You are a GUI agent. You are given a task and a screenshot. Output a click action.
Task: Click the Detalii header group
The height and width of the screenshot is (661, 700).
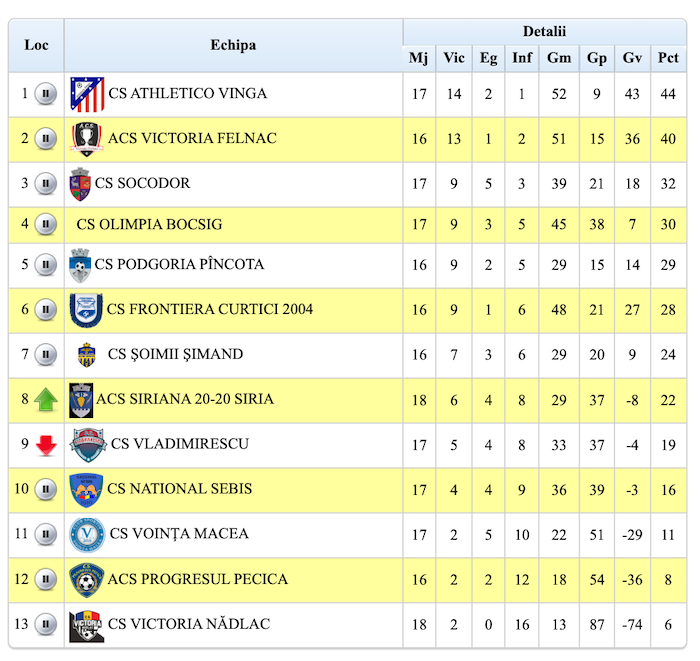coord(544,32)
